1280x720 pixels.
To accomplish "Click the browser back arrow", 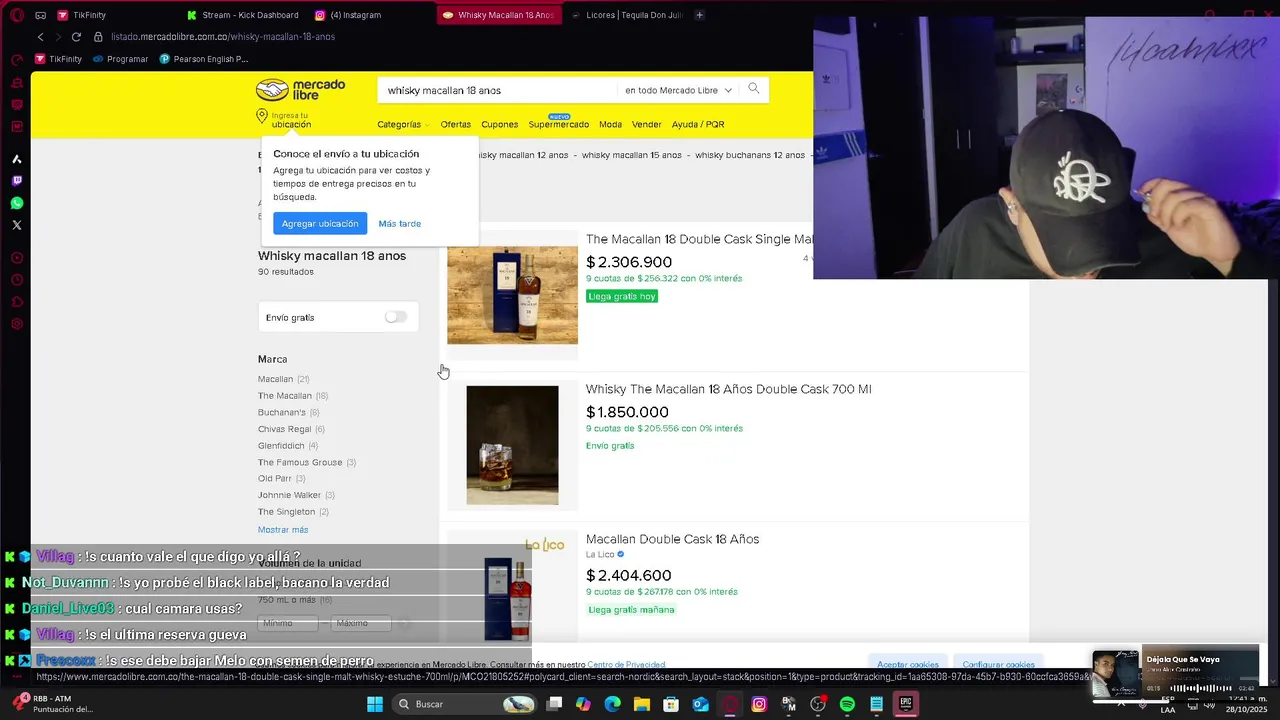I will 40,37.
